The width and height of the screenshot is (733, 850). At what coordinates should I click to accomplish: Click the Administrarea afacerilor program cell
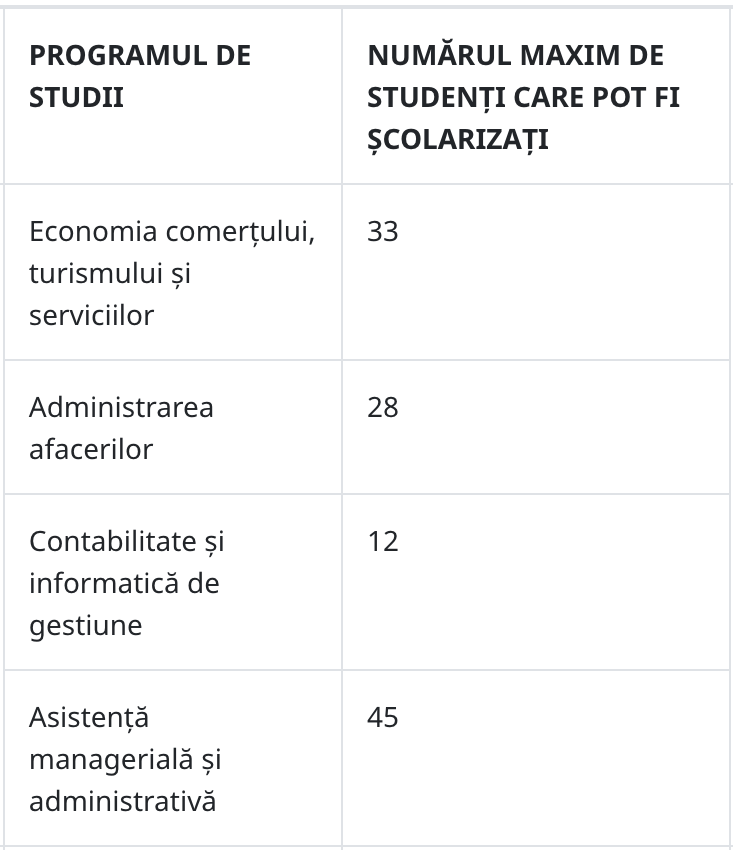(173, 427)
